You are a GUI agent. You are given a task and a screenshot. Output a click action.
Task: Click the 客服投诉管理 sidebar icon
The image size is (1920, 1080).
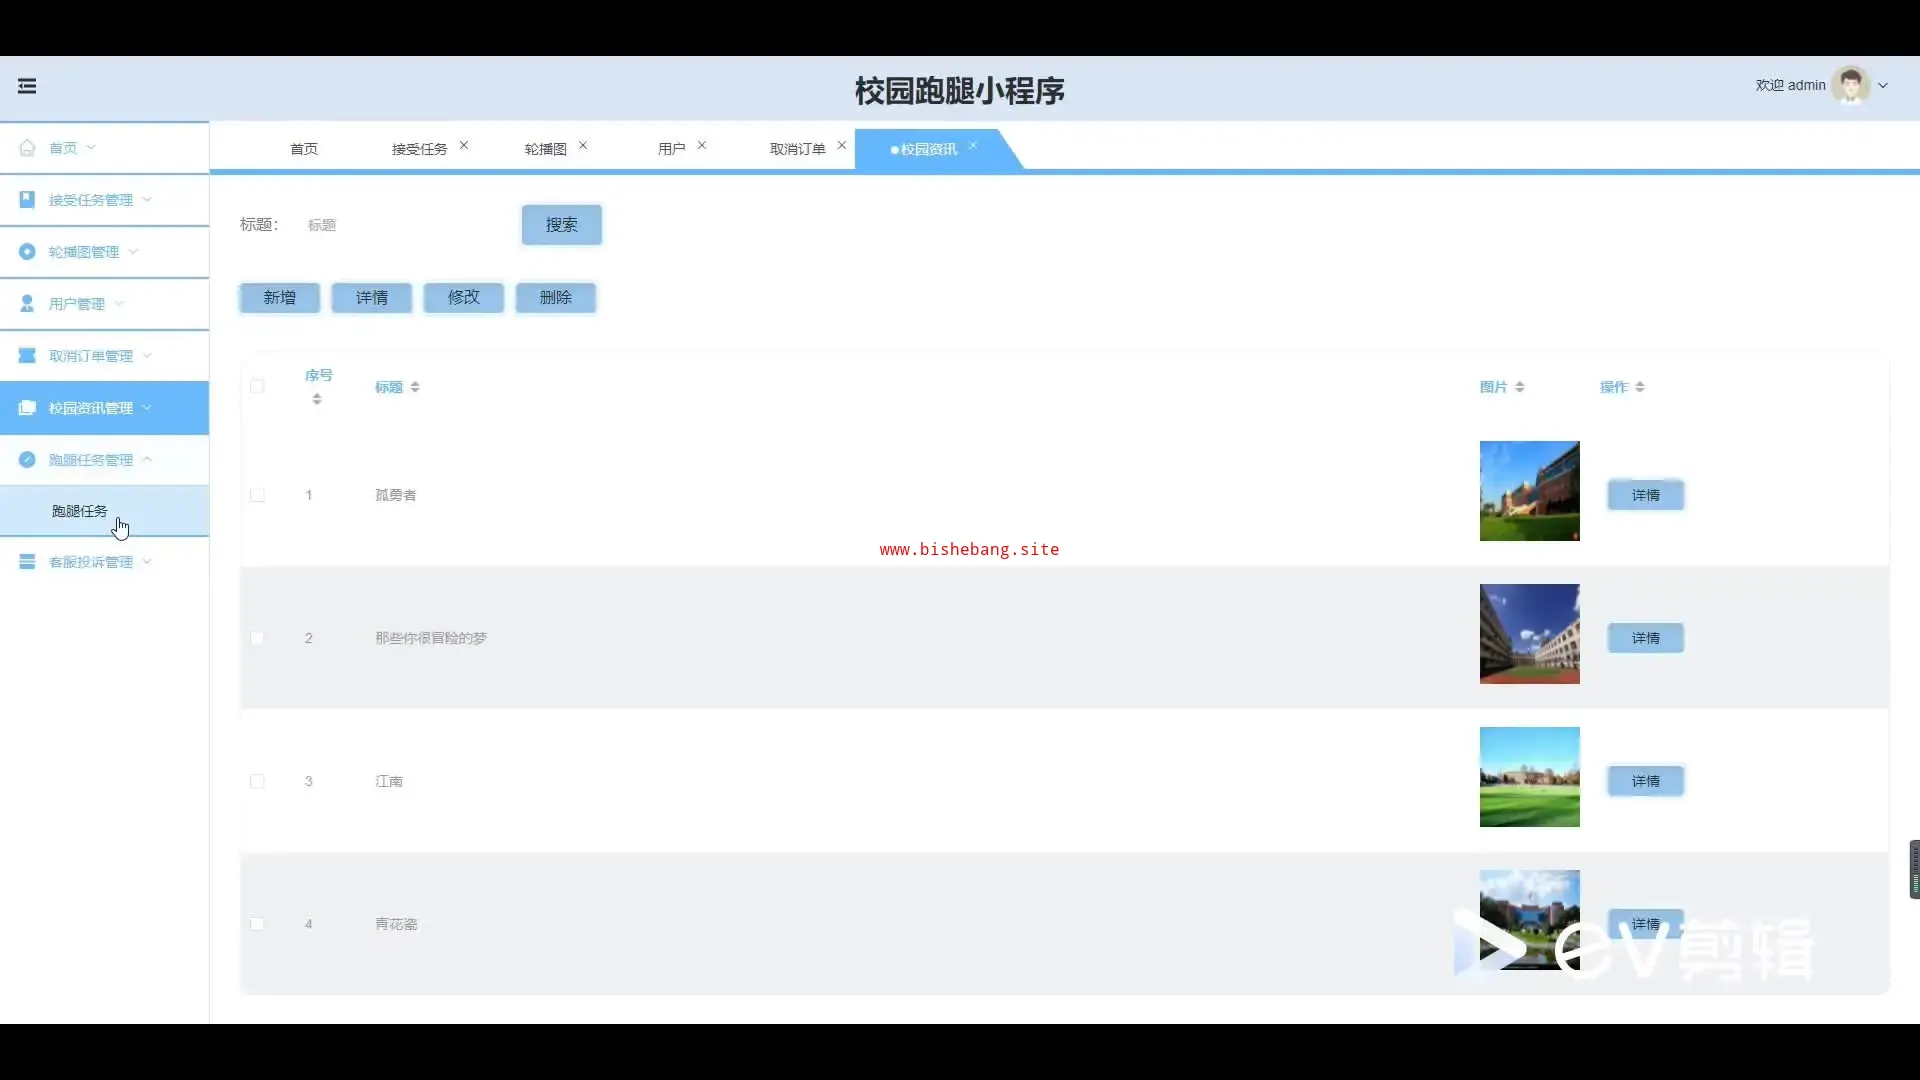pyautogui.click(x=27, y=562)
